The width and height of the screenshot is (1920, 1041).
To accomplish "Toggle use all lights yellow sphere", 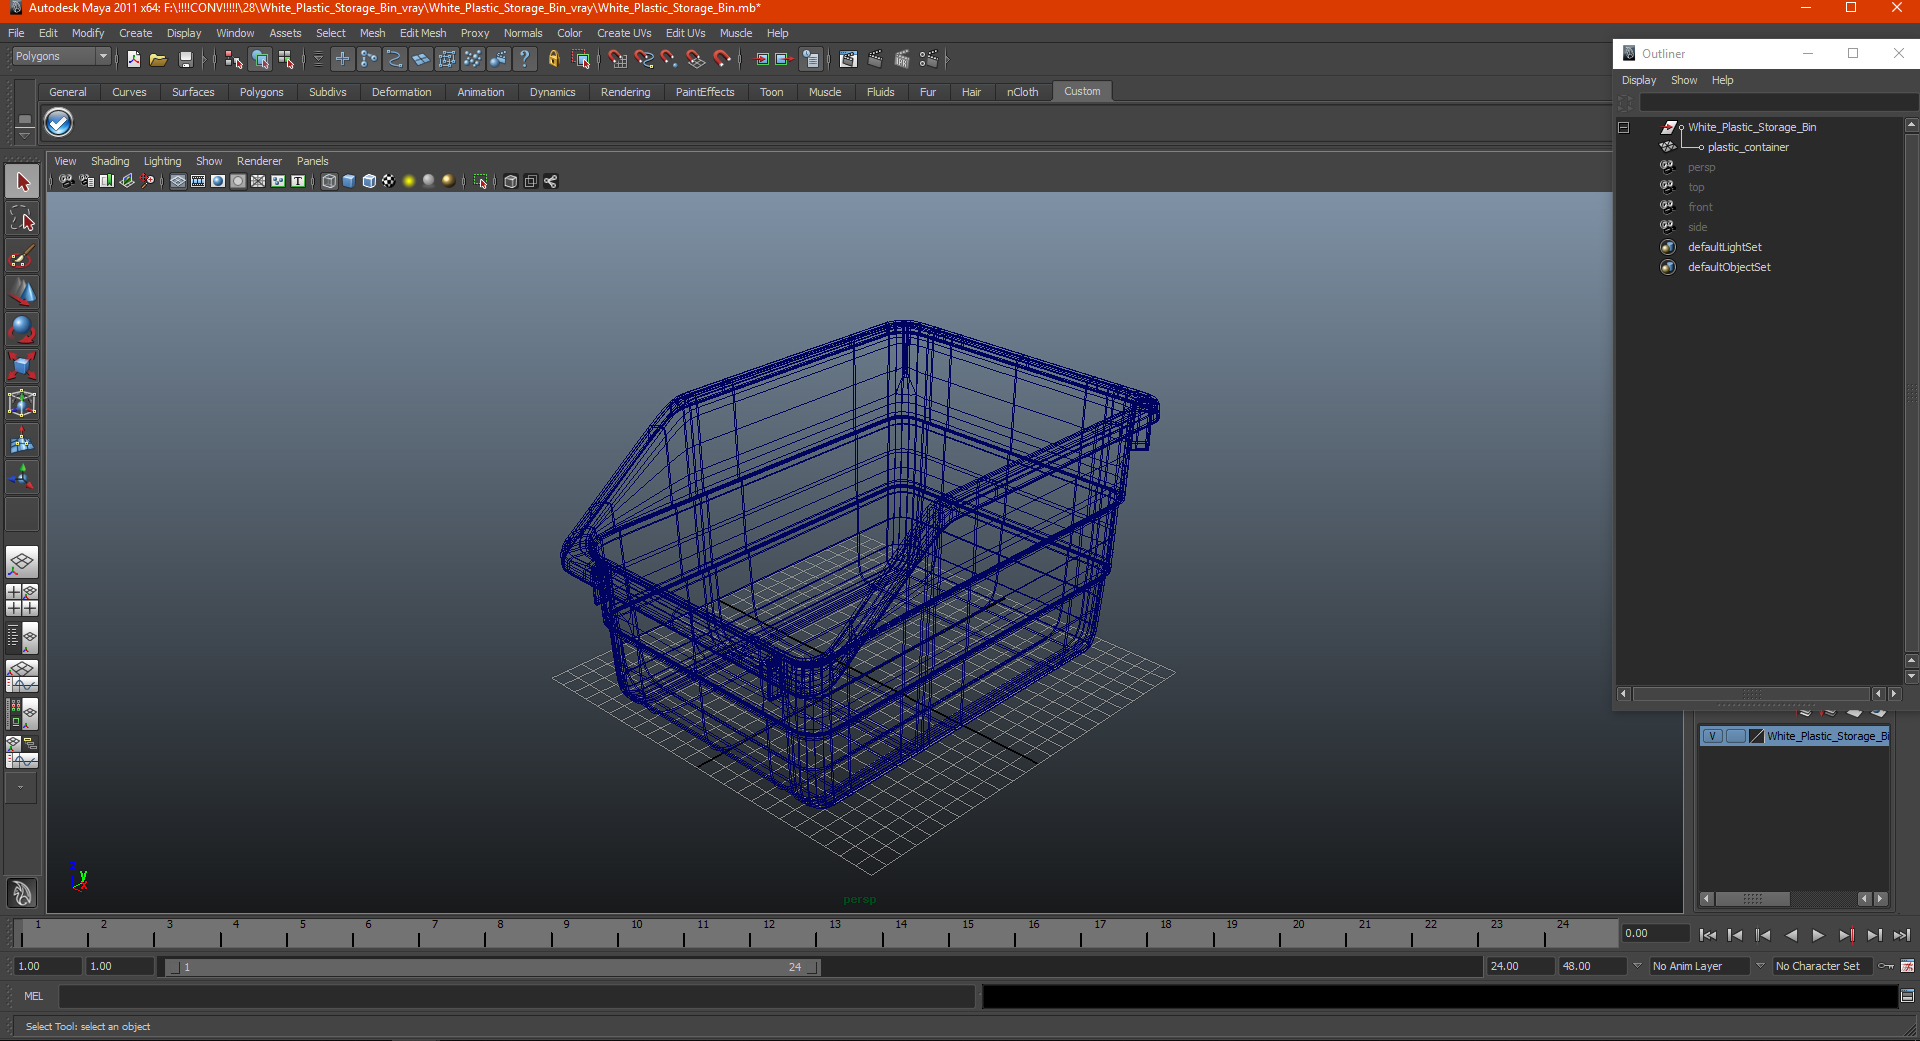I will point(409,181).
